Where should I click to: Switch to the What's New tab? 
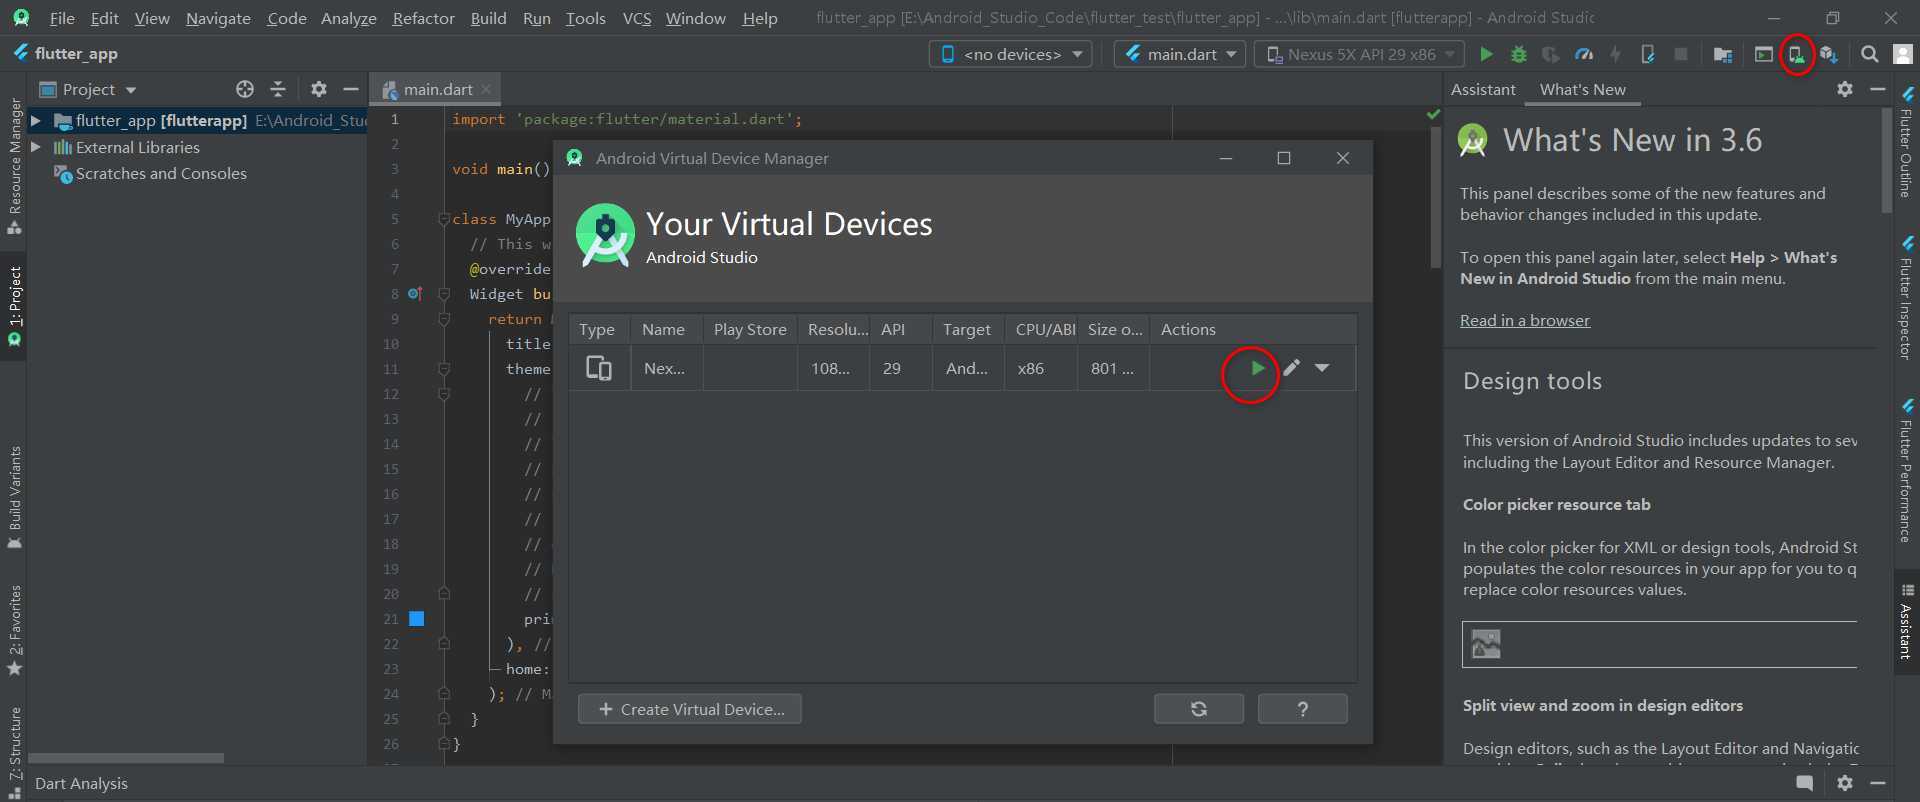pyautogui.click(x=1582, y=89)
